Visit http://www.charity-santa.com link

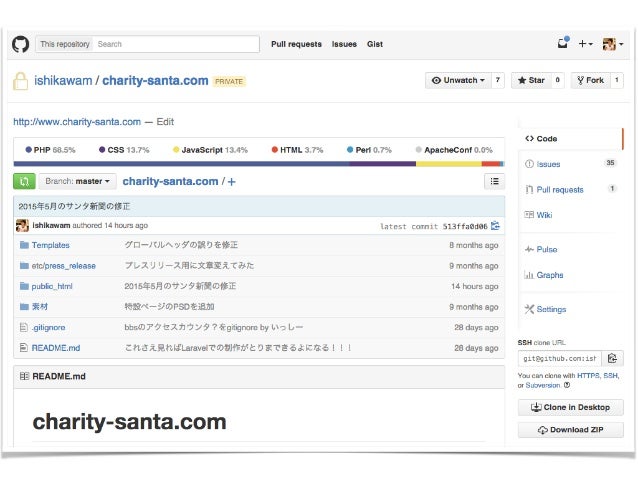77,122
